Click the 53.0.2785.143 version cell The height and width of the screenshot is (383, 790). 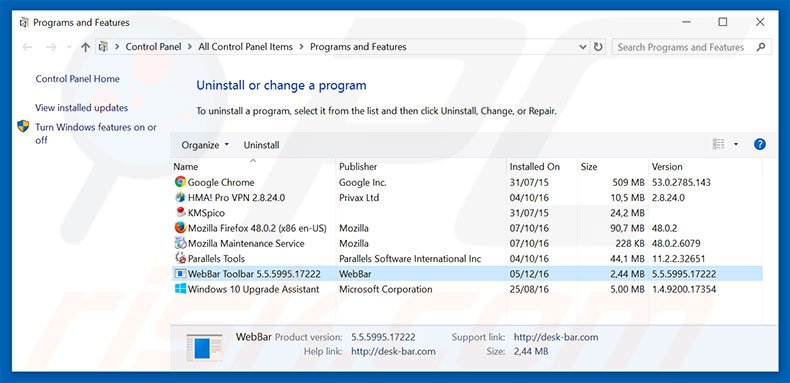pyautogui.click(x=681, y=182)
